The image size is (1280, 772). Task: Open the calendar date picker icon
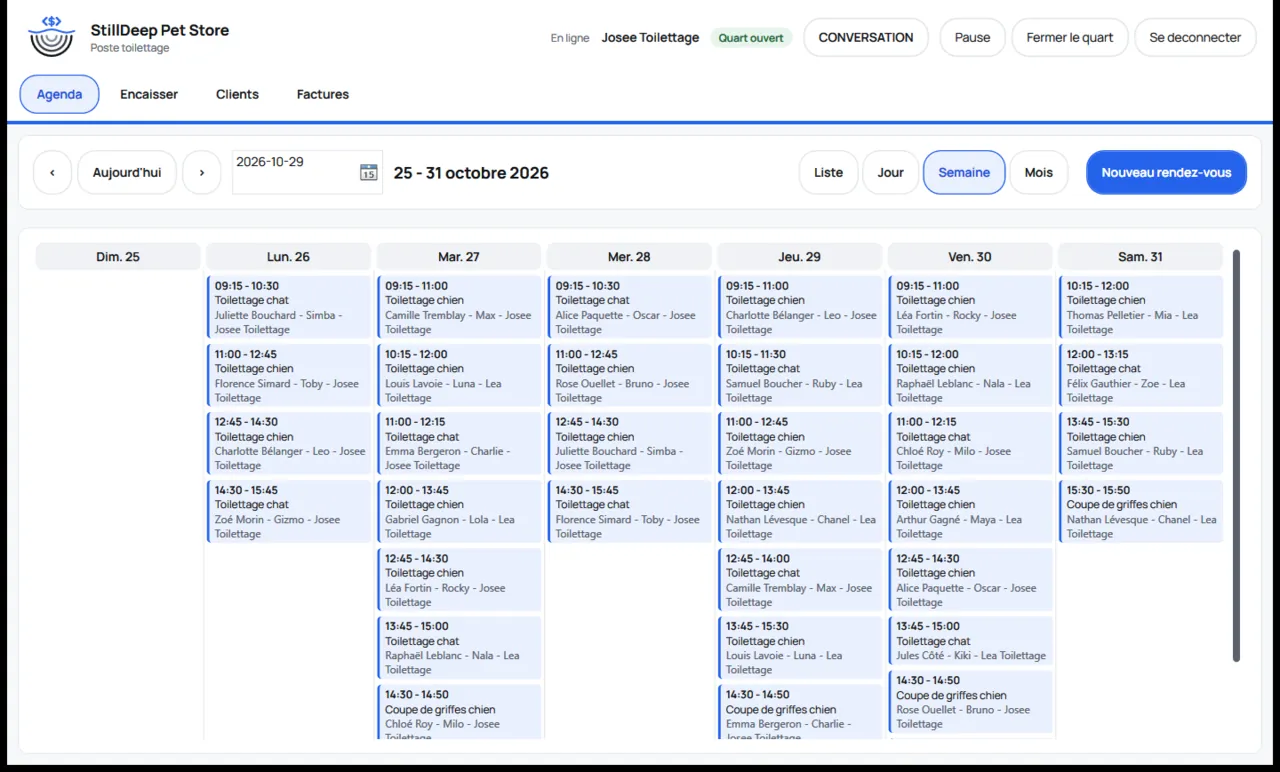368,172
